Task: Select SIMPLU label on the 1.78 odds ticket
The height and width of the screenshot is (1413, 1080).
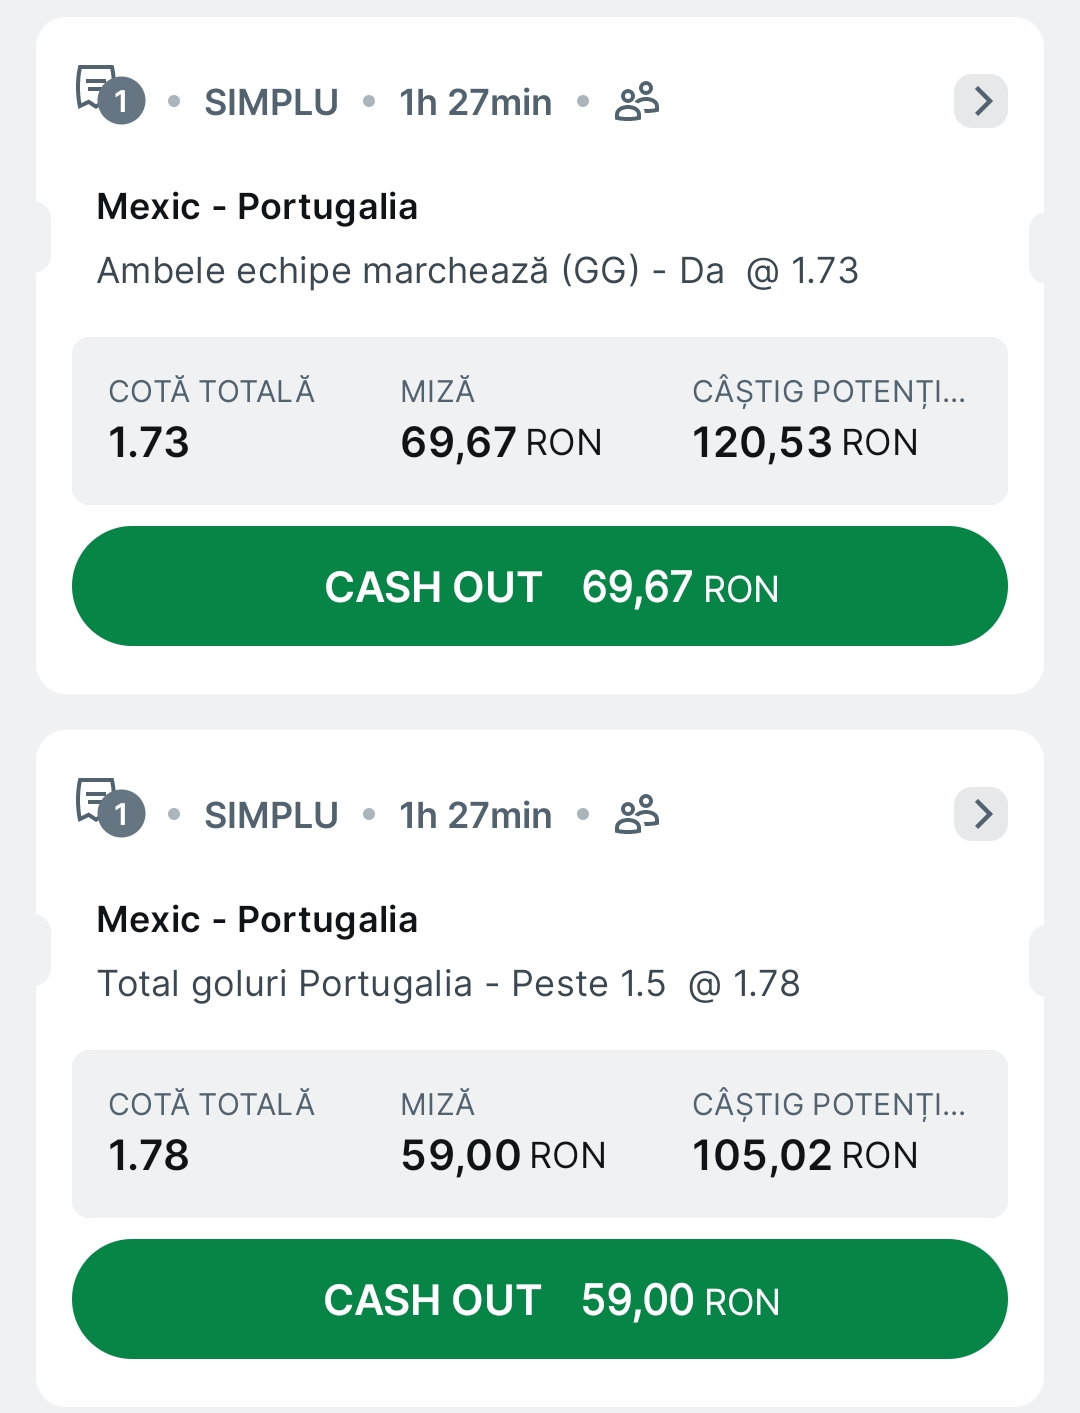Action: click(x=271, y=816)
